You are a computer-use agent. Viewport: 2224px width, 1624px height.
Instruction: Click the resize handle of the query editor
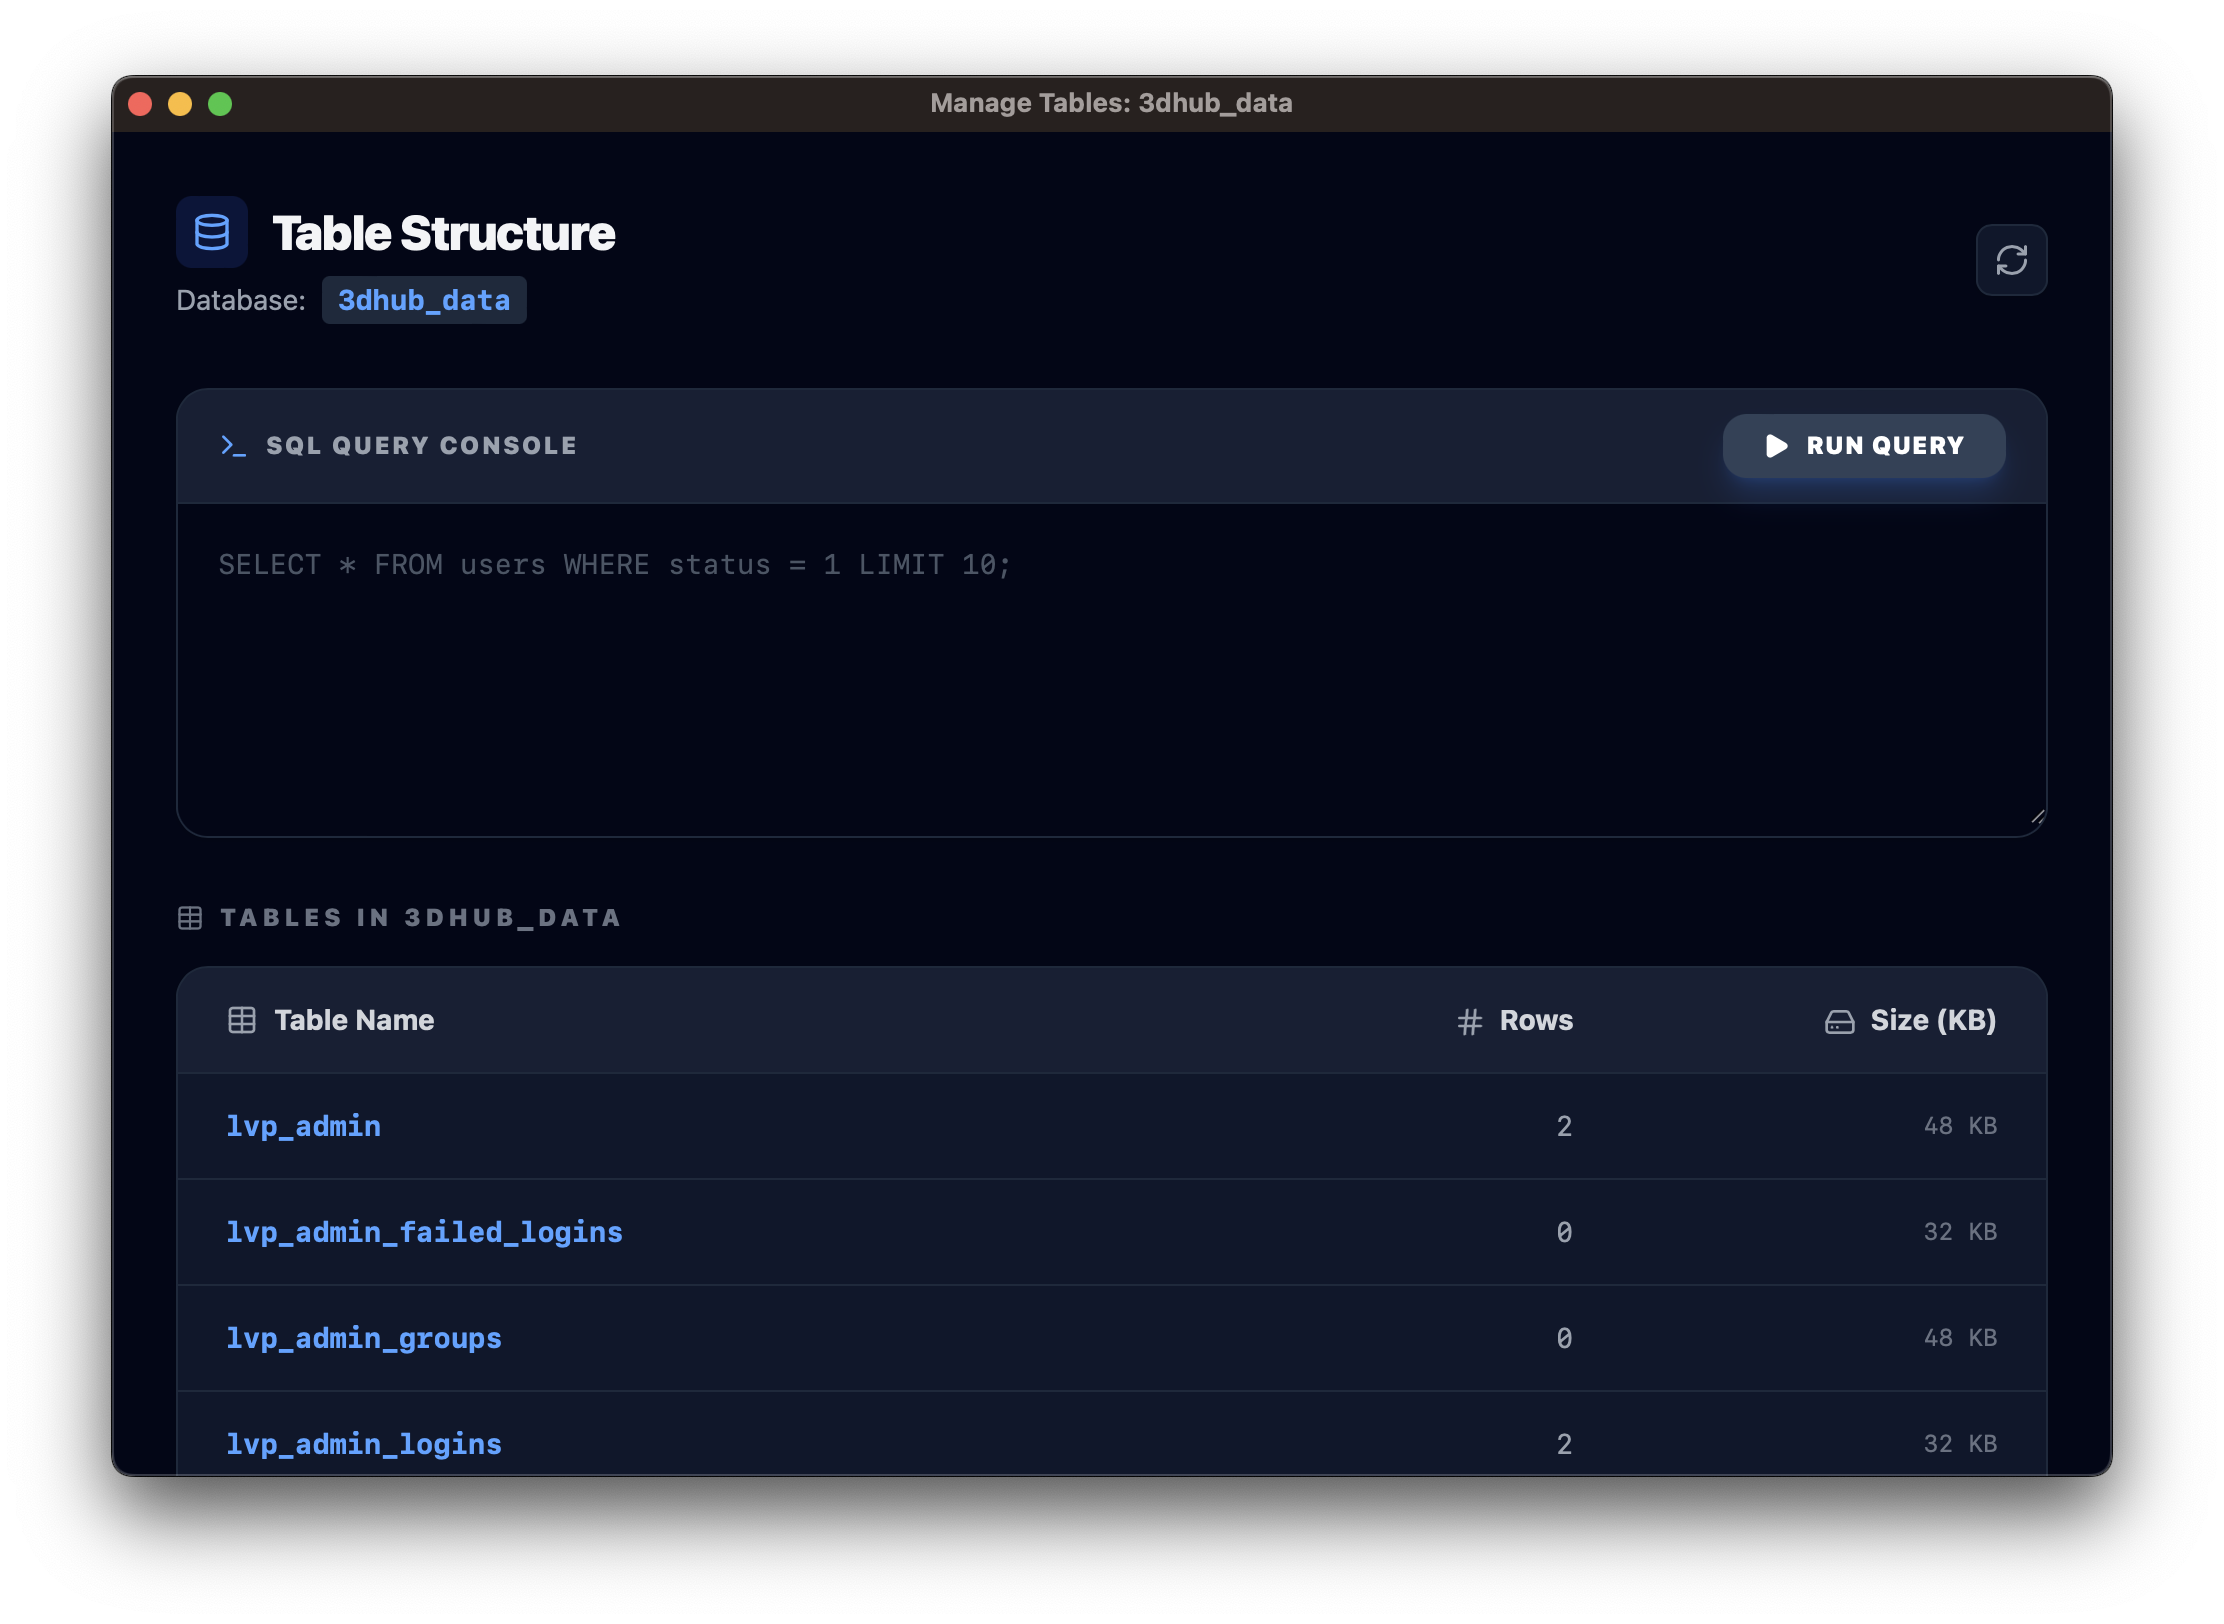[x=2036, y=816]
